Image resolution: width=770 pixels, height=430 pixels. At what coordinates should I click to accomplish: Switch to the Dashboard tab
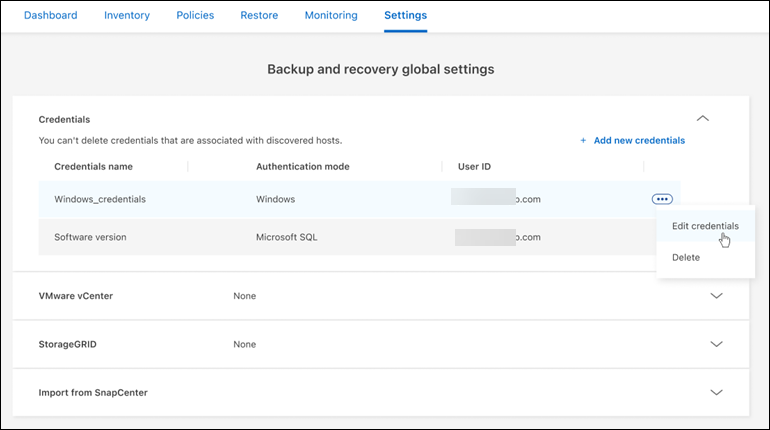[50, 16]
